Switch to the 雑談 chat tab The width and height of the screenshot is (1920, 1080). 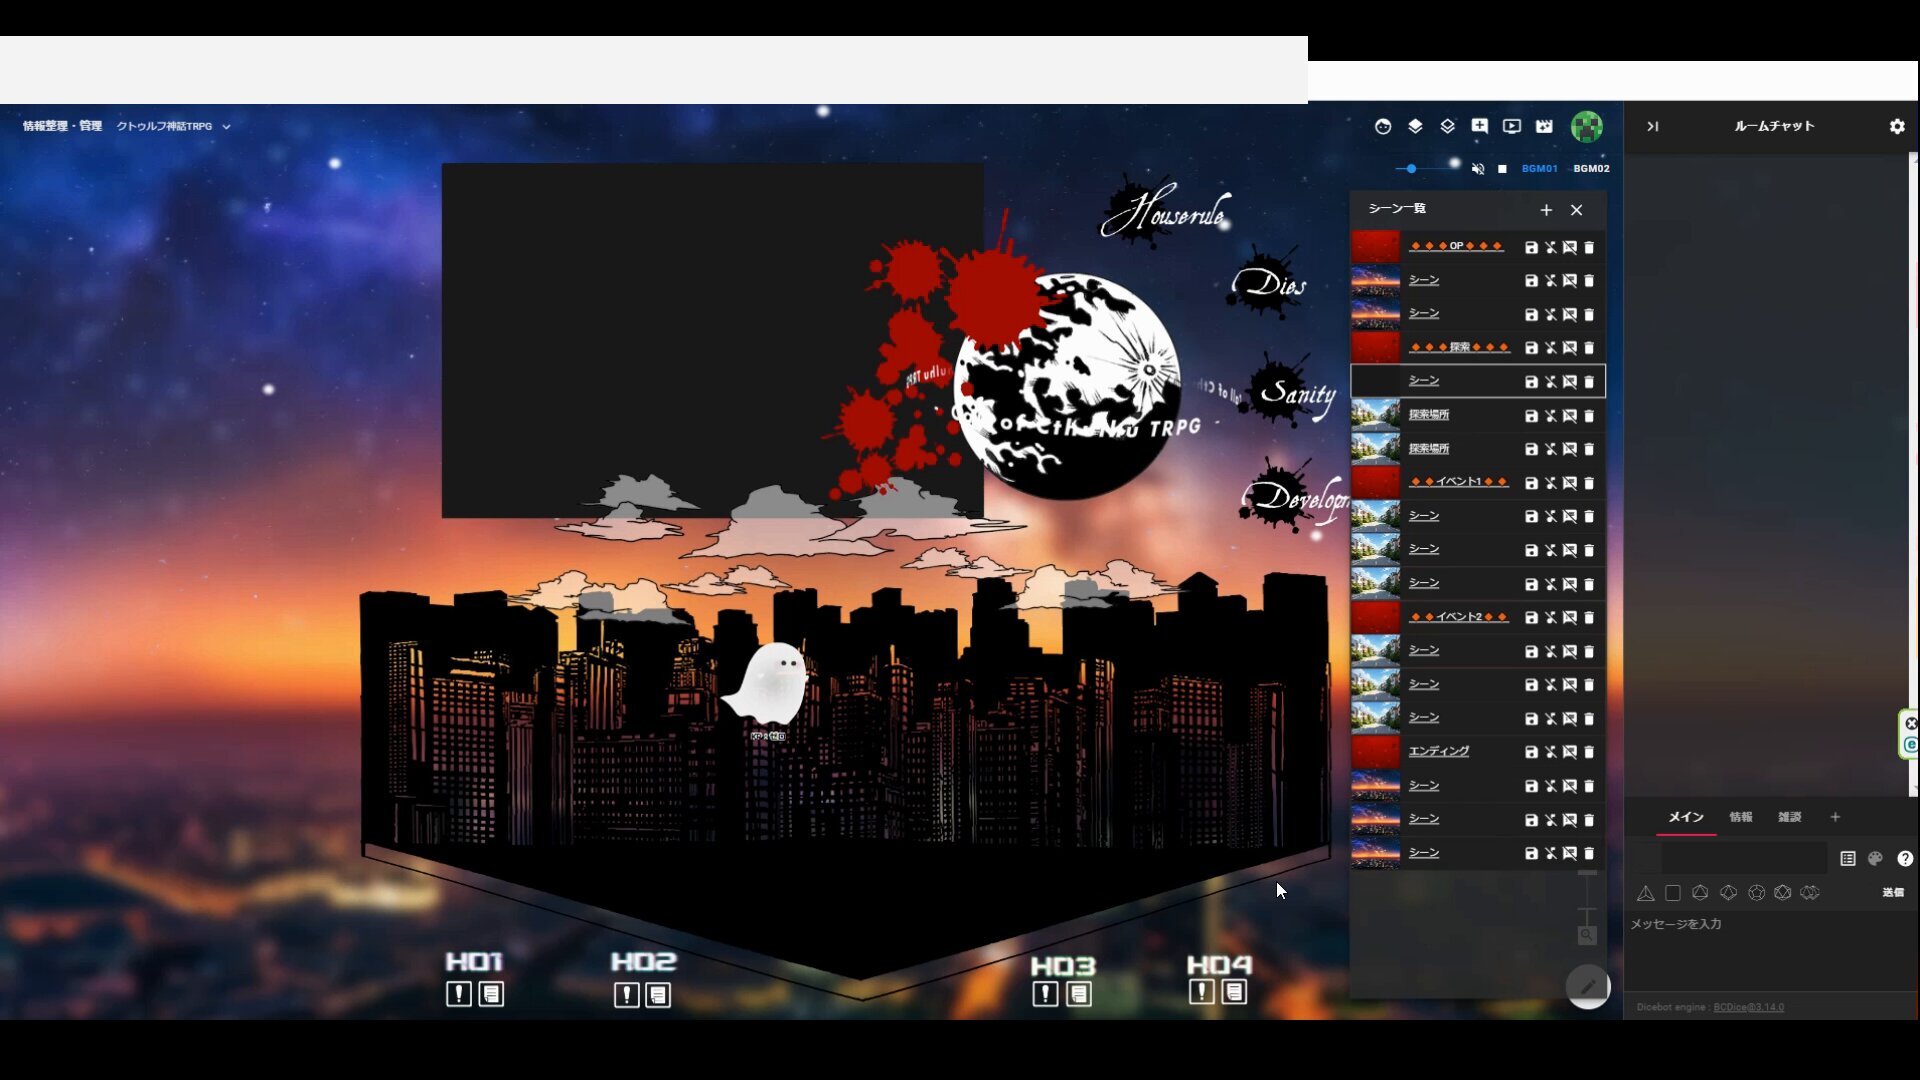tap(1789, 817)
